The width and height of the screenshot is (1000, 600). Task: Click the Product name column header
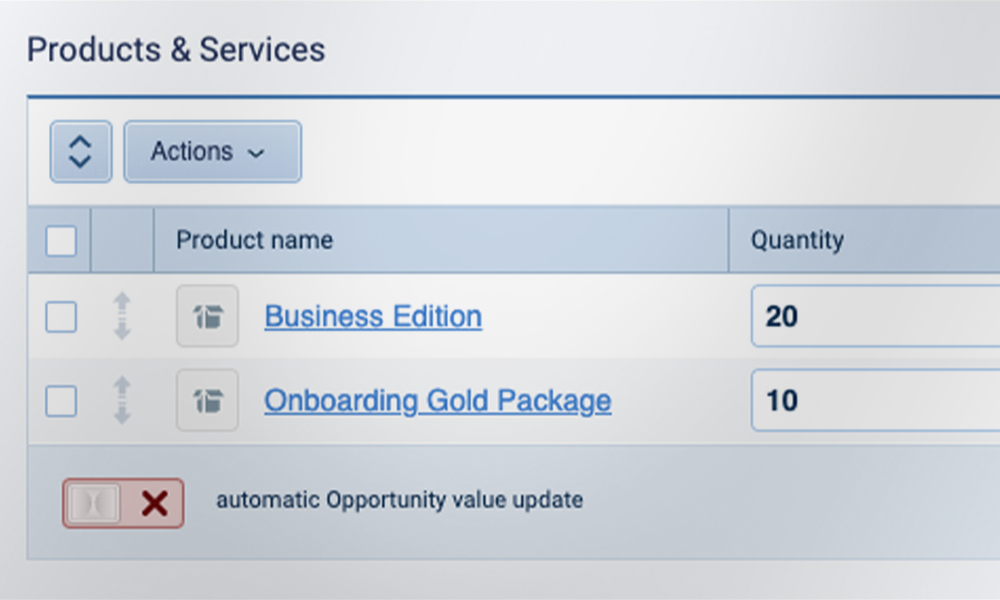click(254, 240)
